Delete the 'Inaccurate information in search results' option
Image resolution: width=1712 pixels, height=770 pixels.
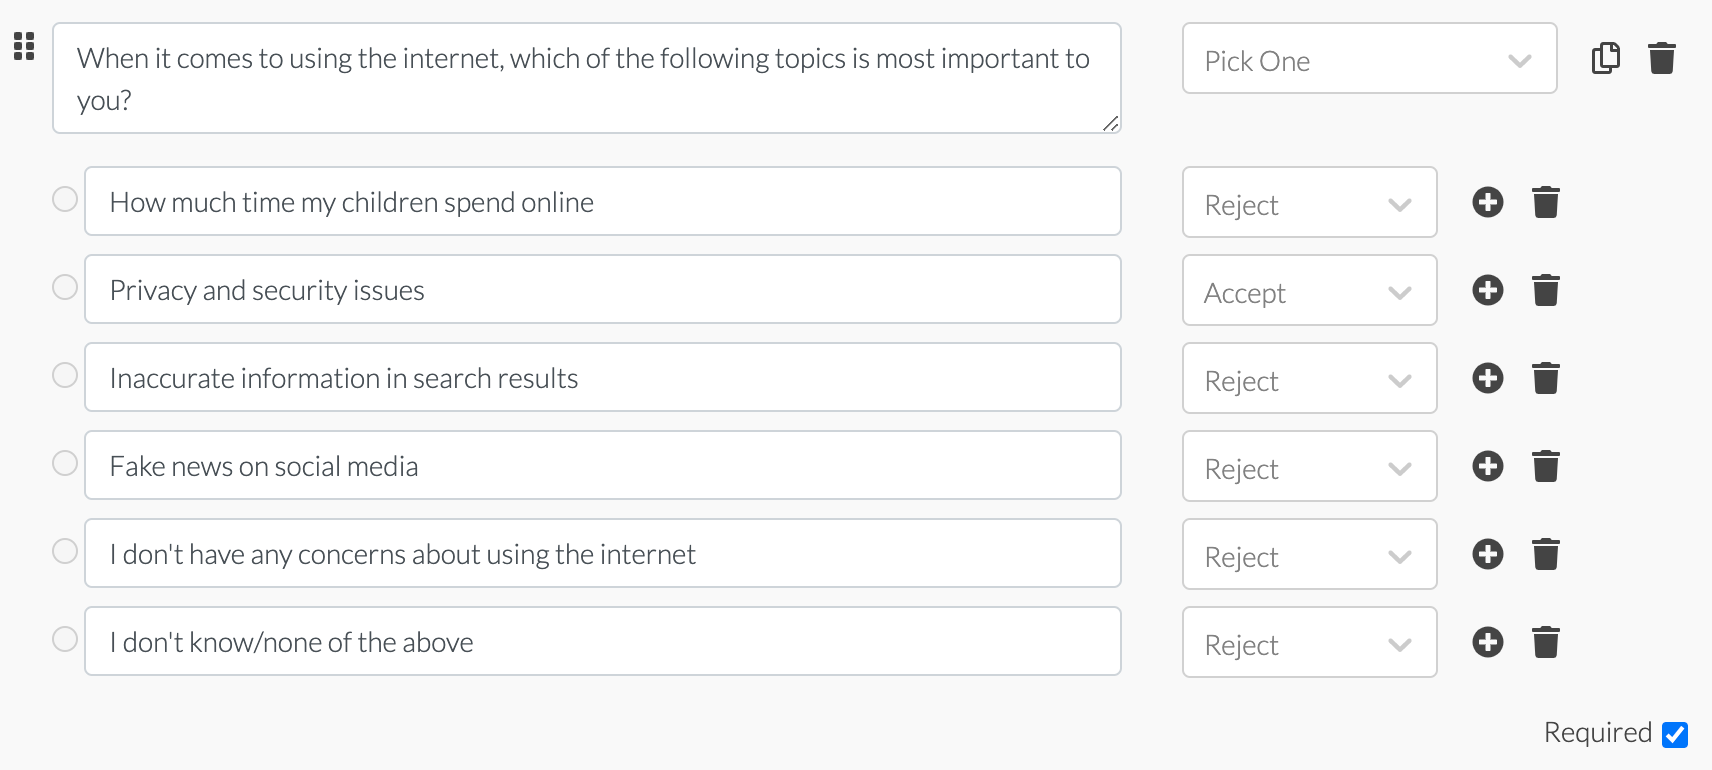pos(1545,378)
